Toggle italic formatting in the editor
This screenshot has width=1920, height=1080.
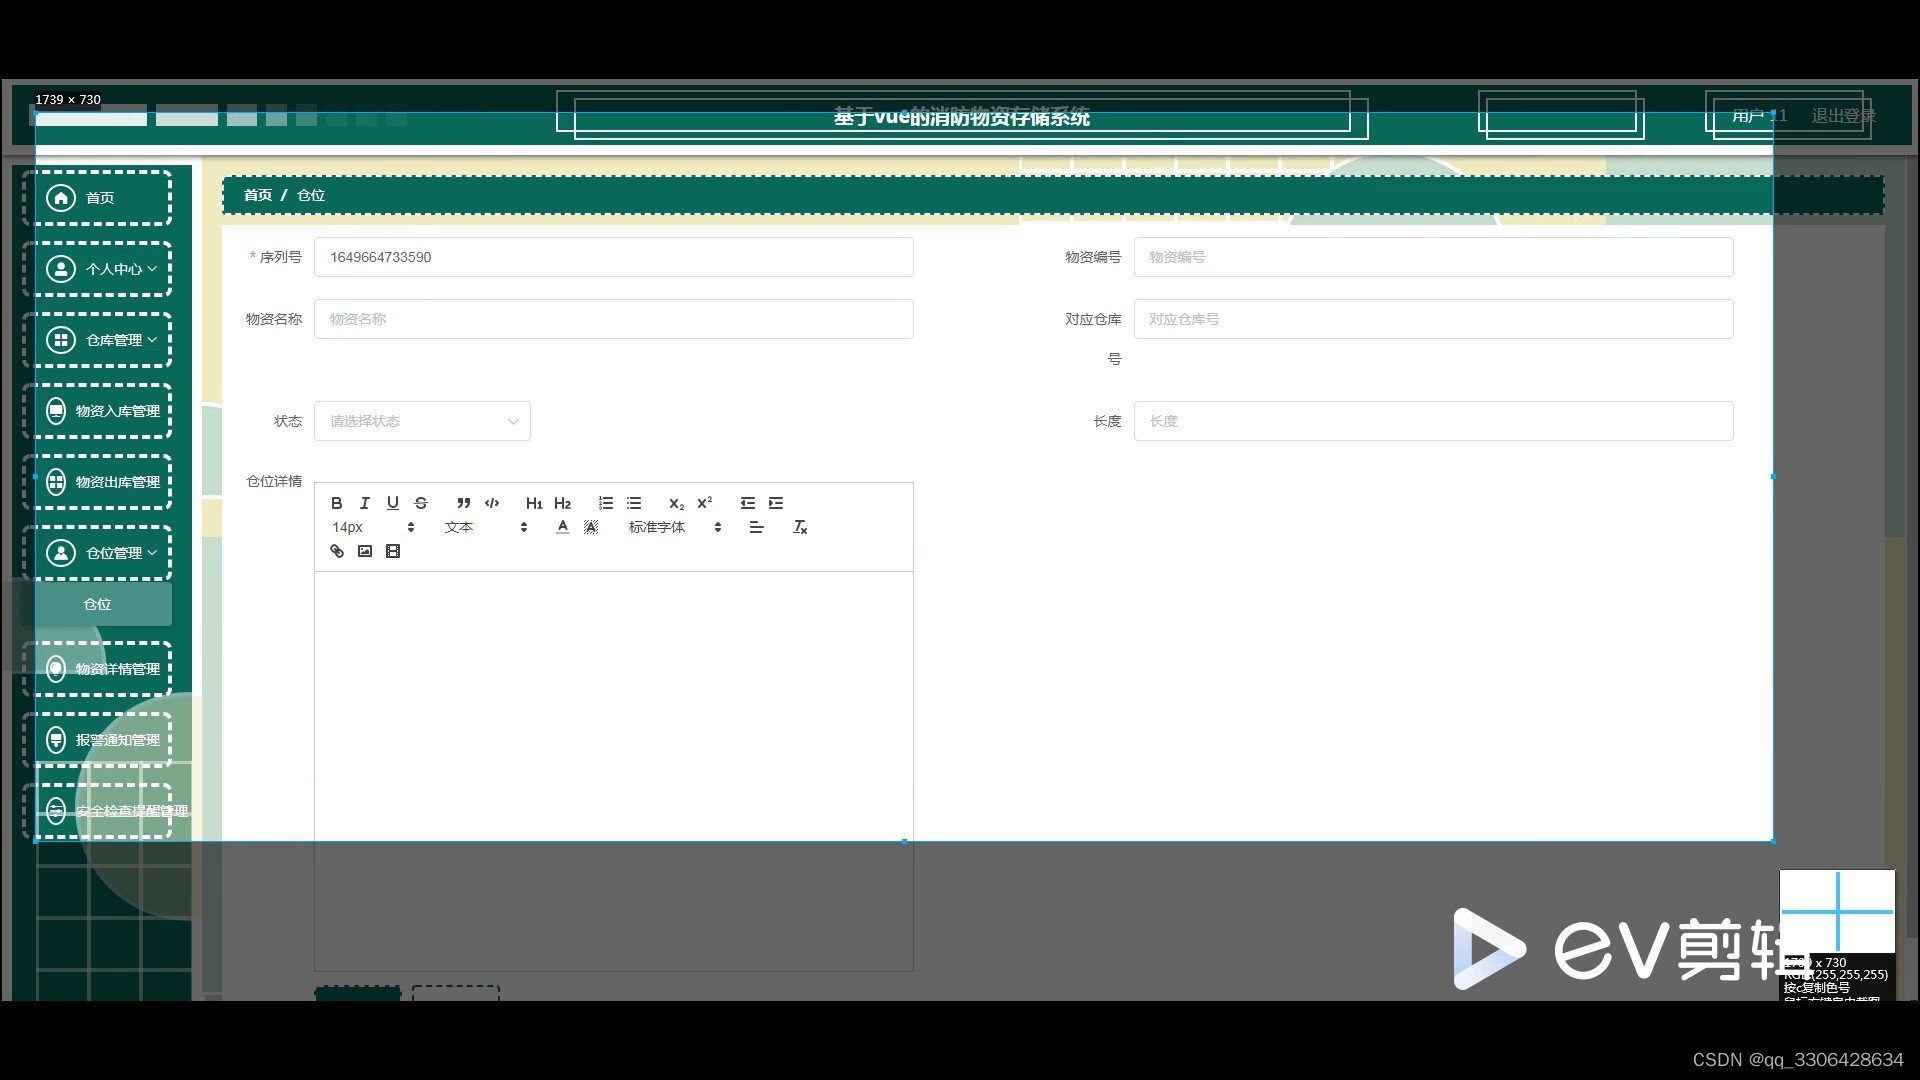pyautogui.click(x=365, y=503)
